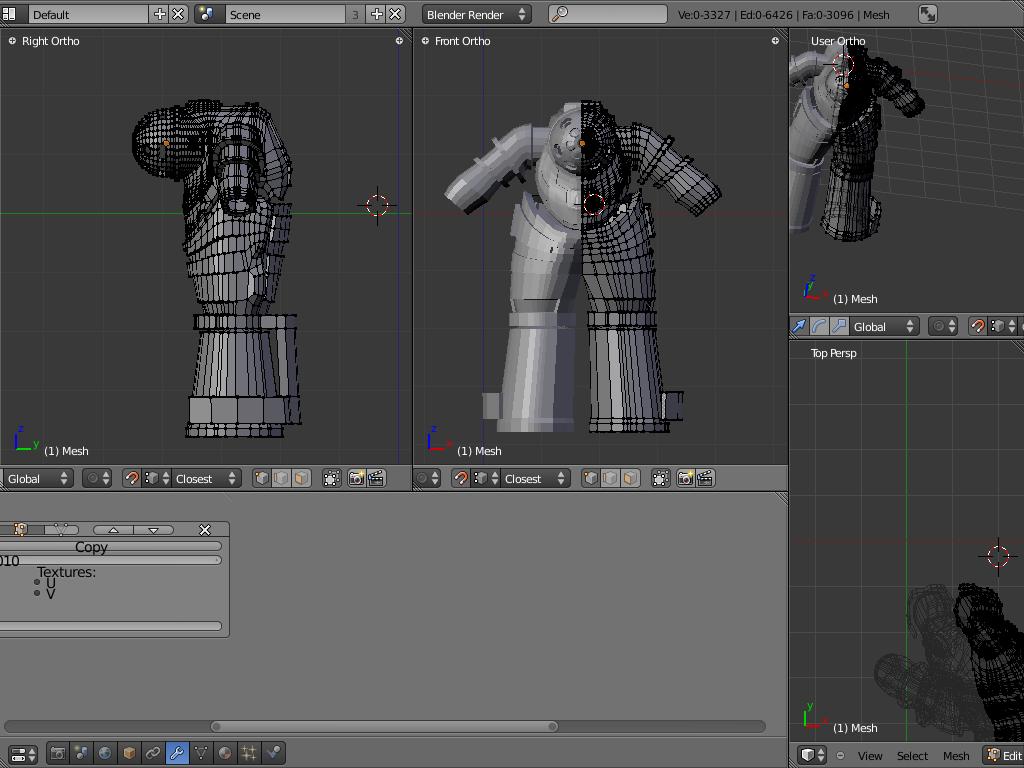Render OpenGL animation from Front Ortho view
The image size is (1024, 768).
coord(705,479)
